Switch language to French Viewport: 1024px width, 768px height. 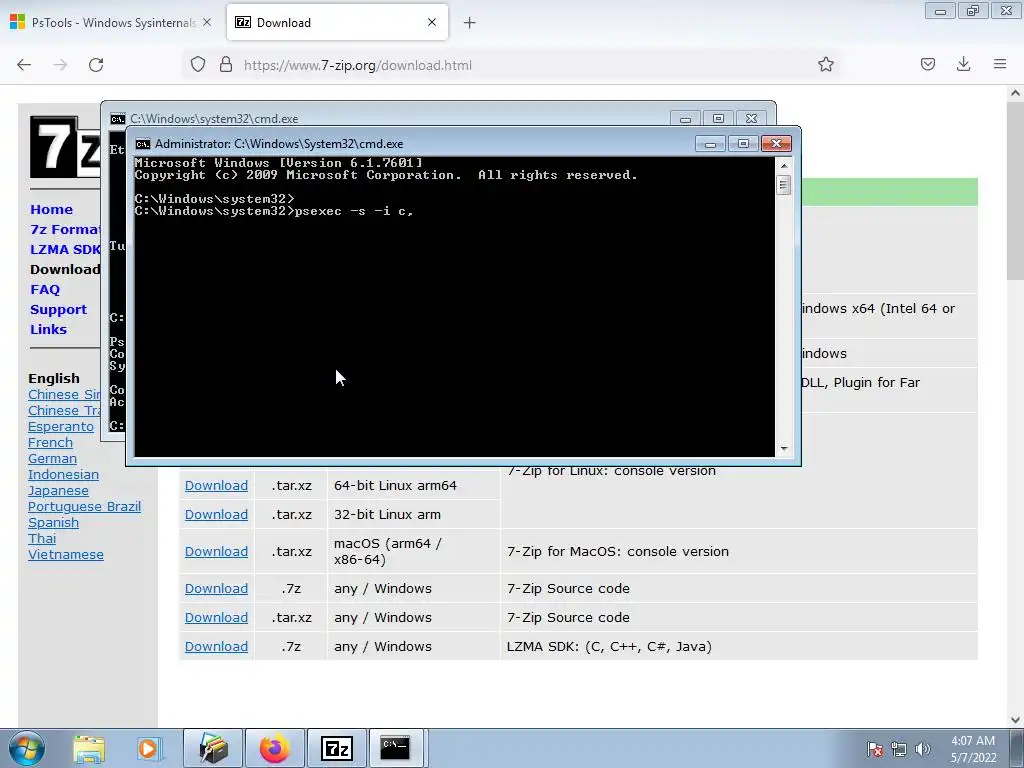(x=50, y=442)
